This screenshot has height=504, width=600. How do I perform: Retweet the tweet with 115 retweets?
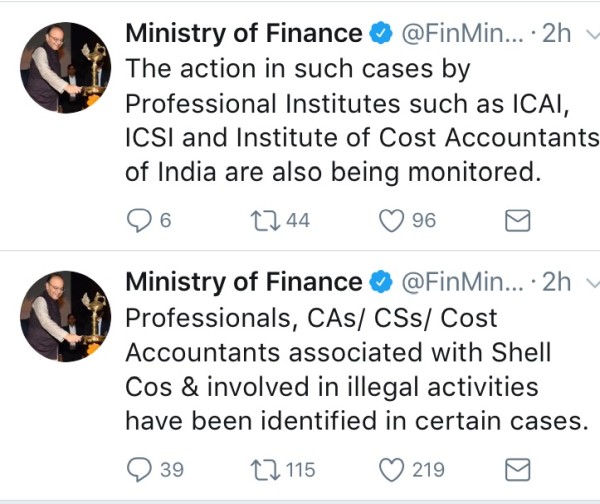[263, 469]
